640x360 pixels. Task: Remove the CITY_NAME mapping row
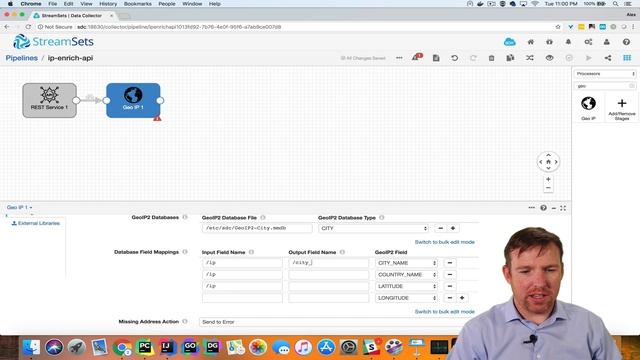[450, 263]
